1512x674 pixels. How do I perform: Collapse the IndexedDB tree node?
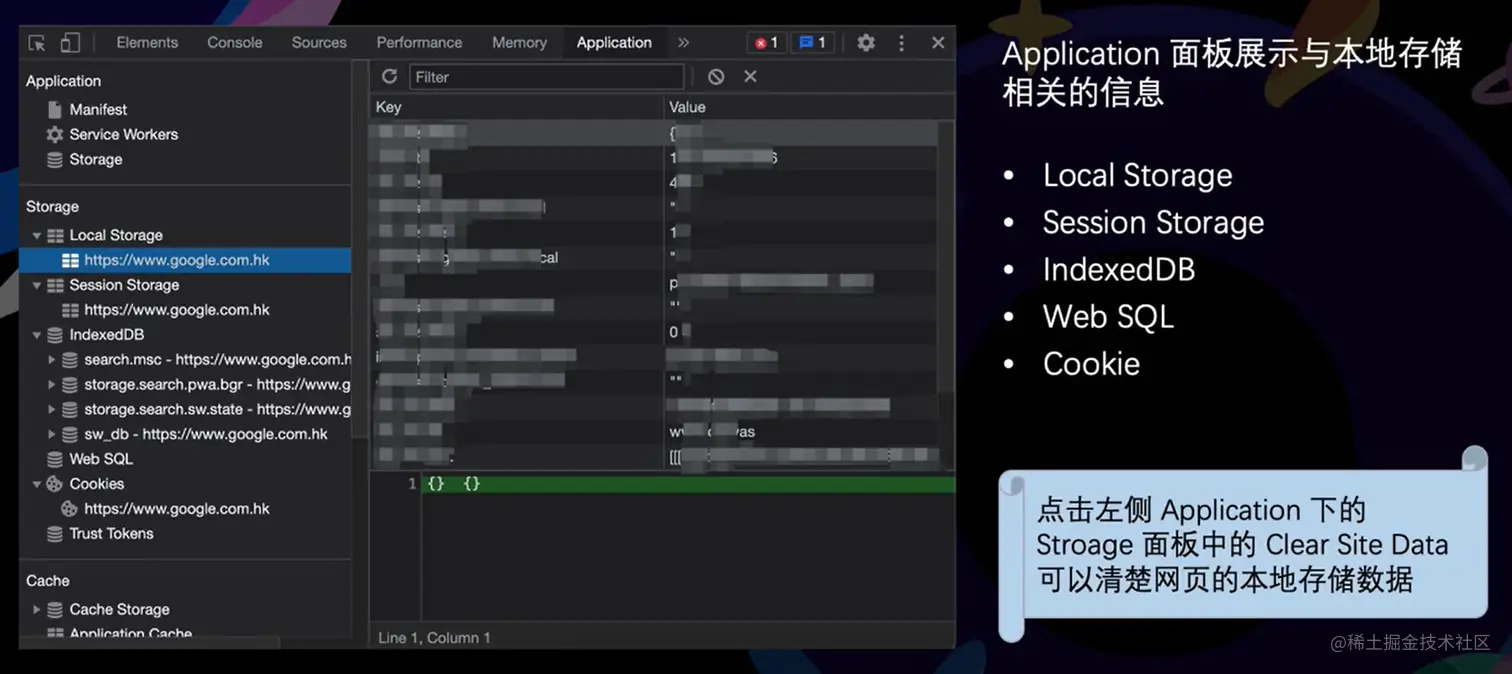tap(37, 336)
